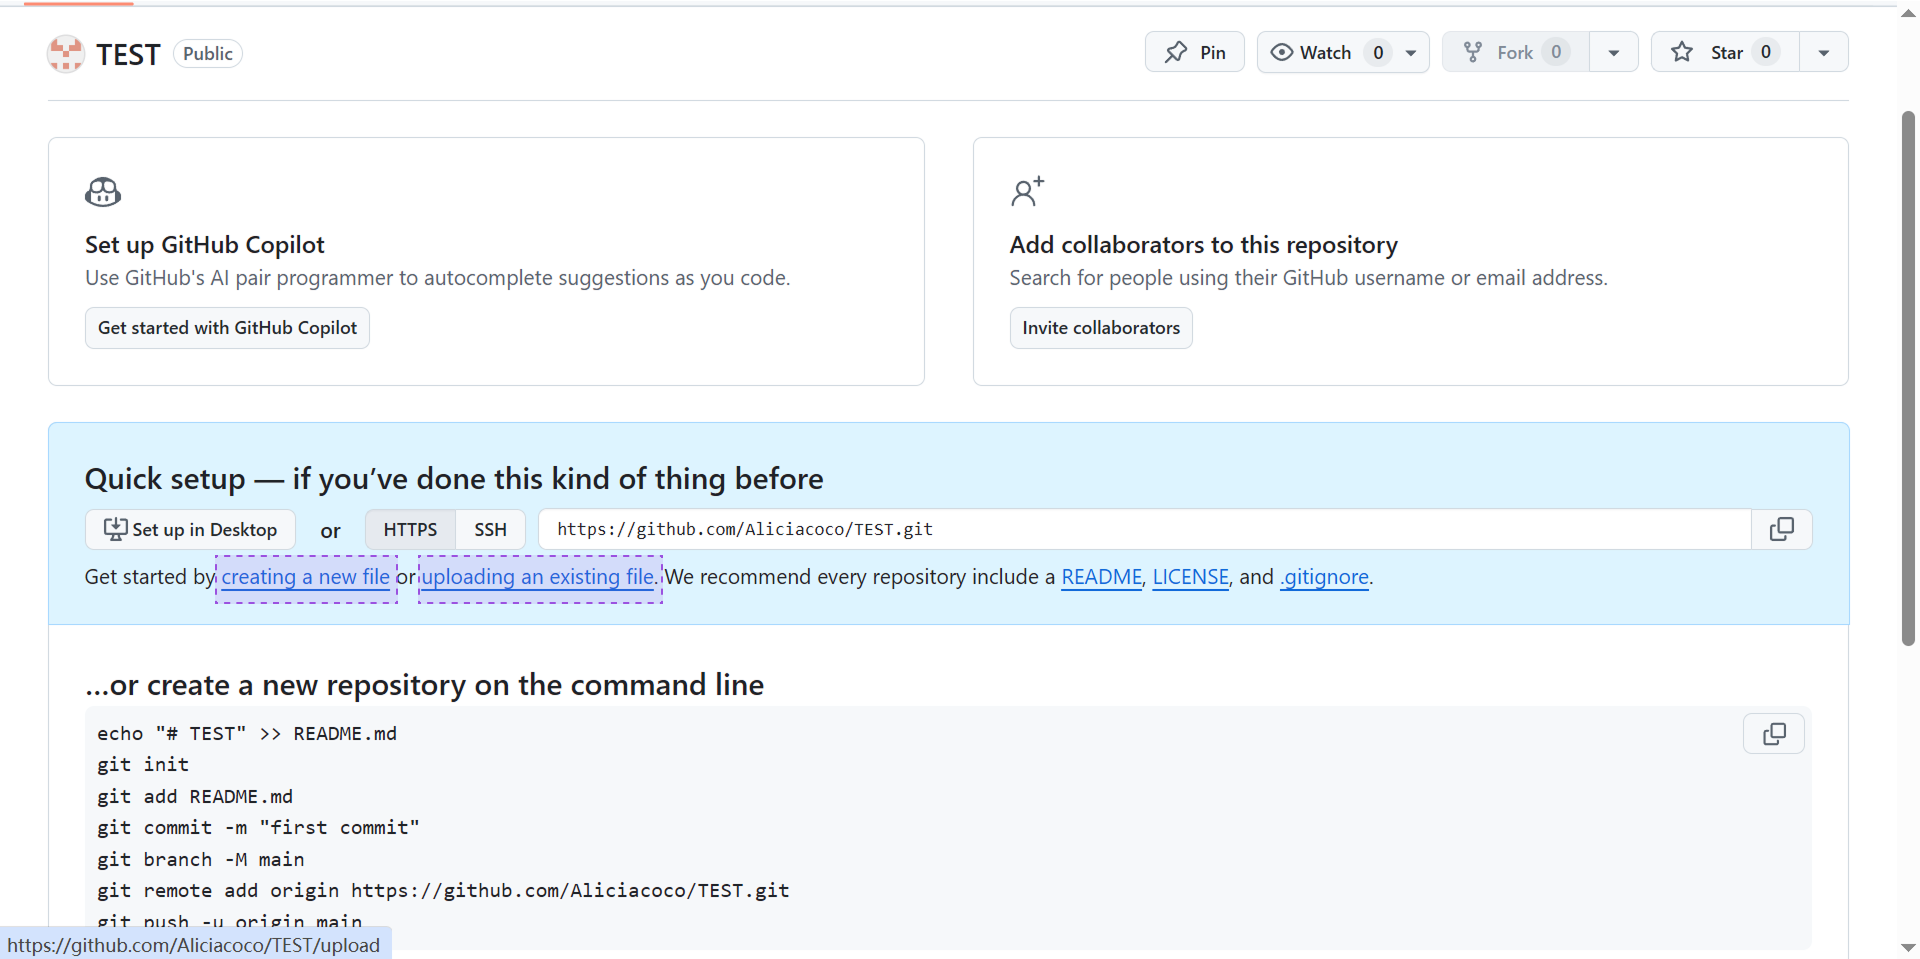
Task: Click the Fork button
Action: pyautogui.click(x=1516, y=52)
